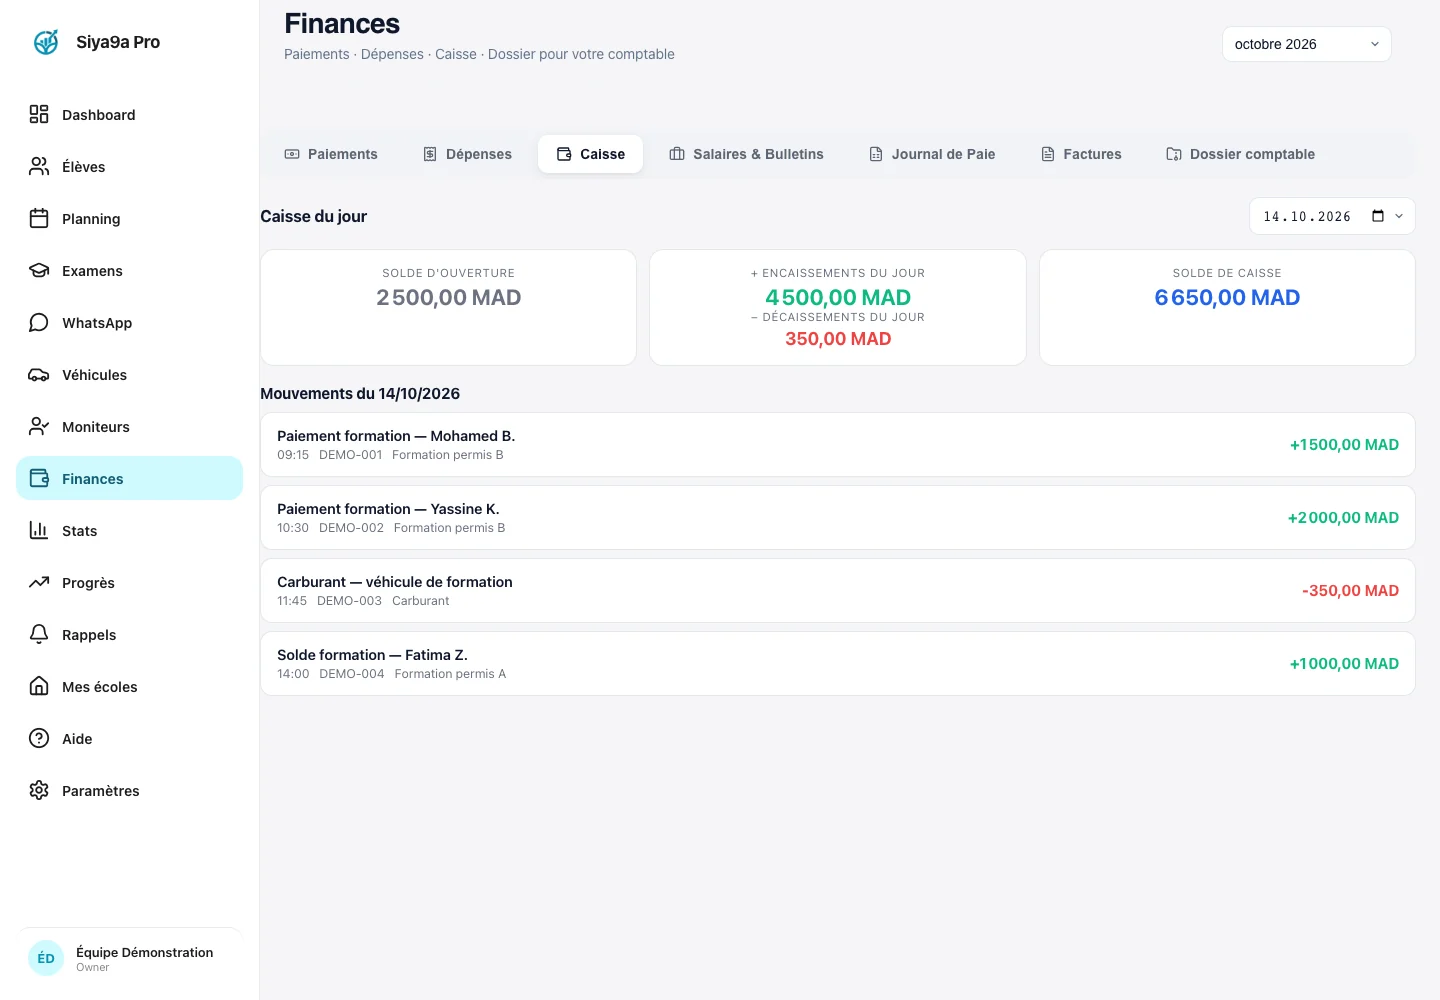Click the +1 000,00 MAD movement amount
Screen dimensions: 1440x1000
pyautogui.click(x=1344, y=663)
